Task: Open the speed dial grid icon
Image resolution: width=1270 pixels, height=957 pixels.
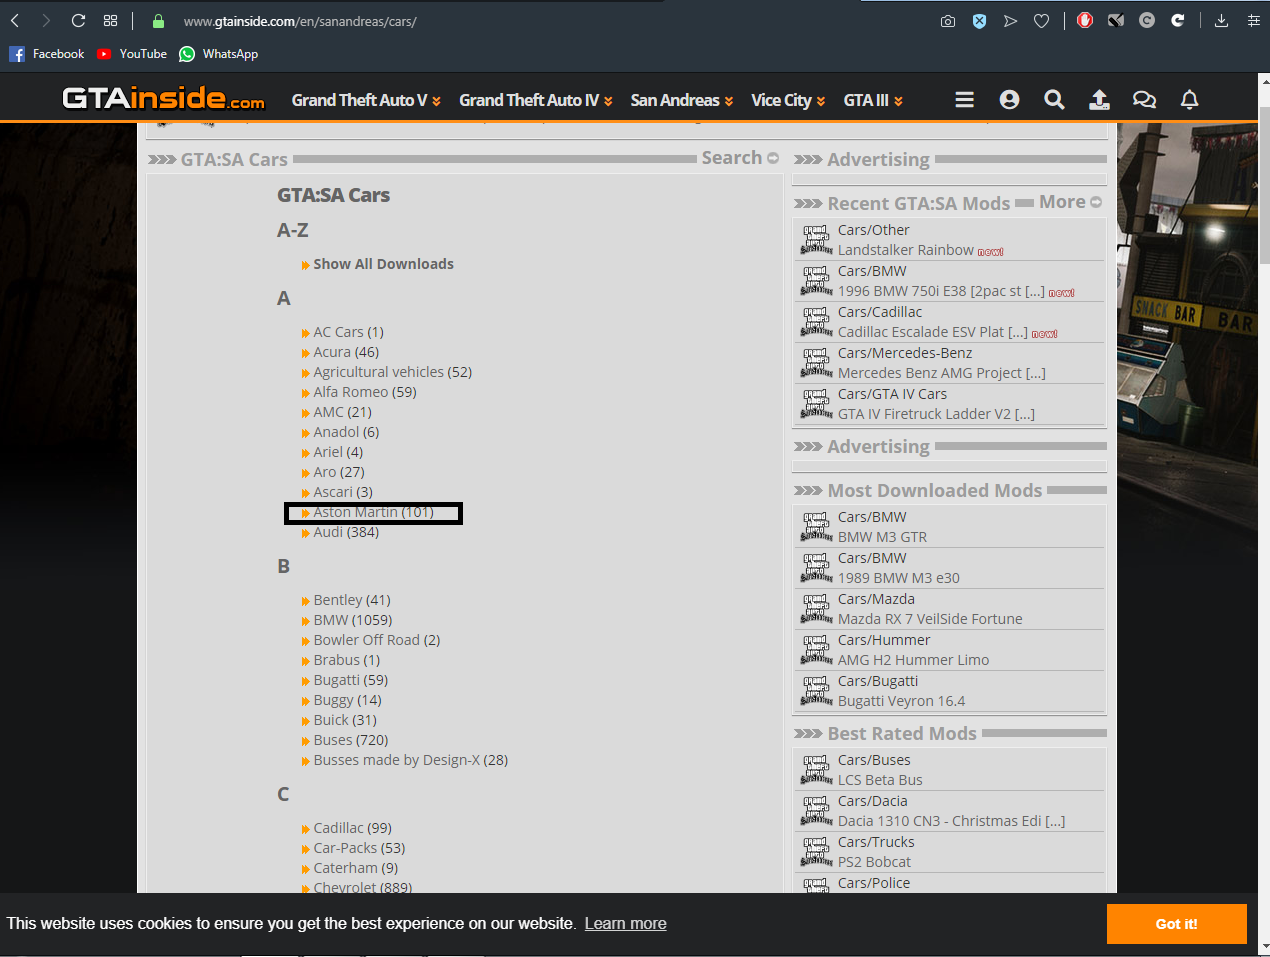Action: tap(110, 20)
